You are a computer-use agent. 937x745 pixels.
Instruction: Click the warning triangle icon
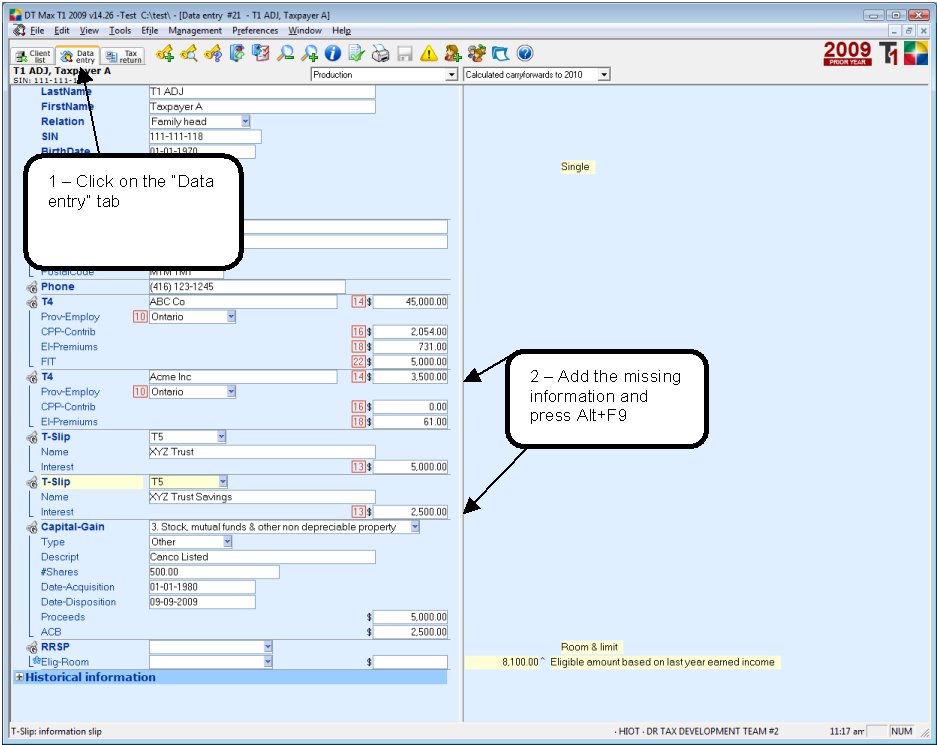[x=428, y=54]
